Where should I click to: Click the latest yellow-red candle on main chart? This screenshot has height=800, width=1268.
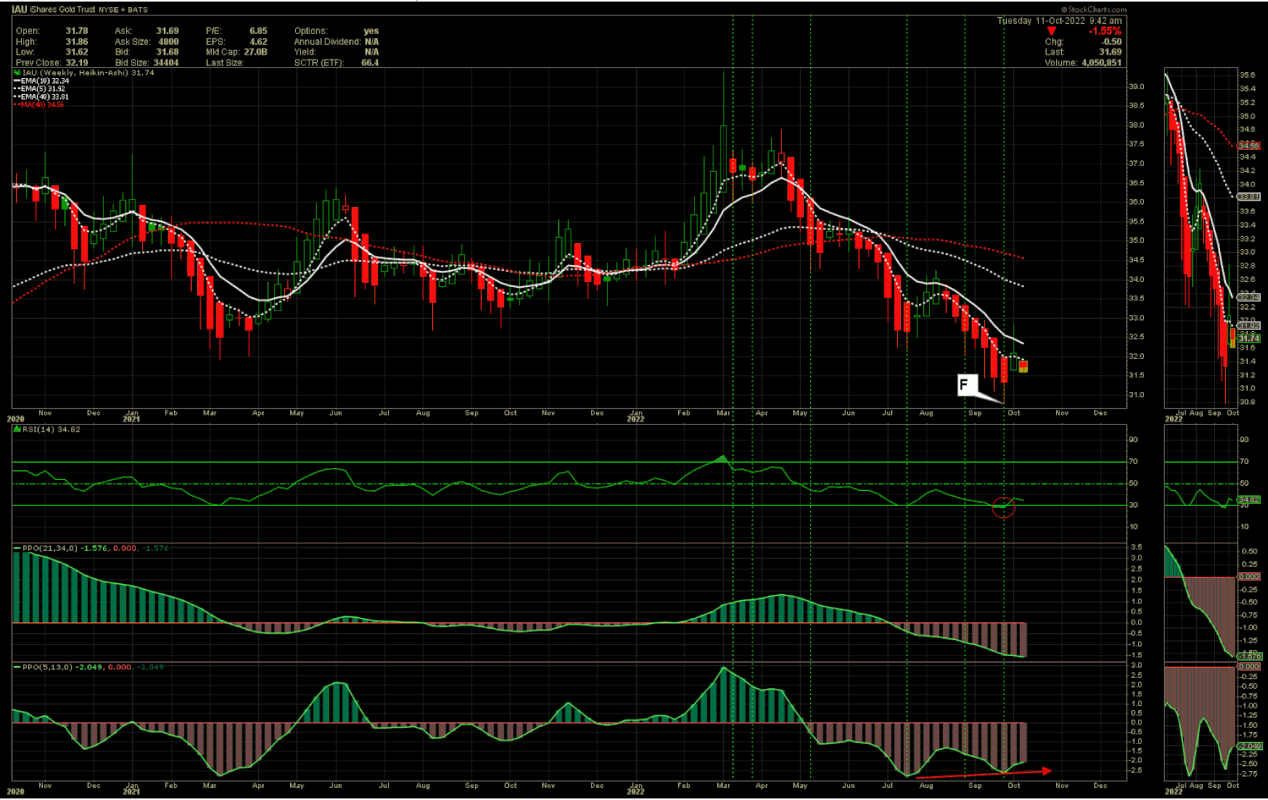[x=1023, y=366]
